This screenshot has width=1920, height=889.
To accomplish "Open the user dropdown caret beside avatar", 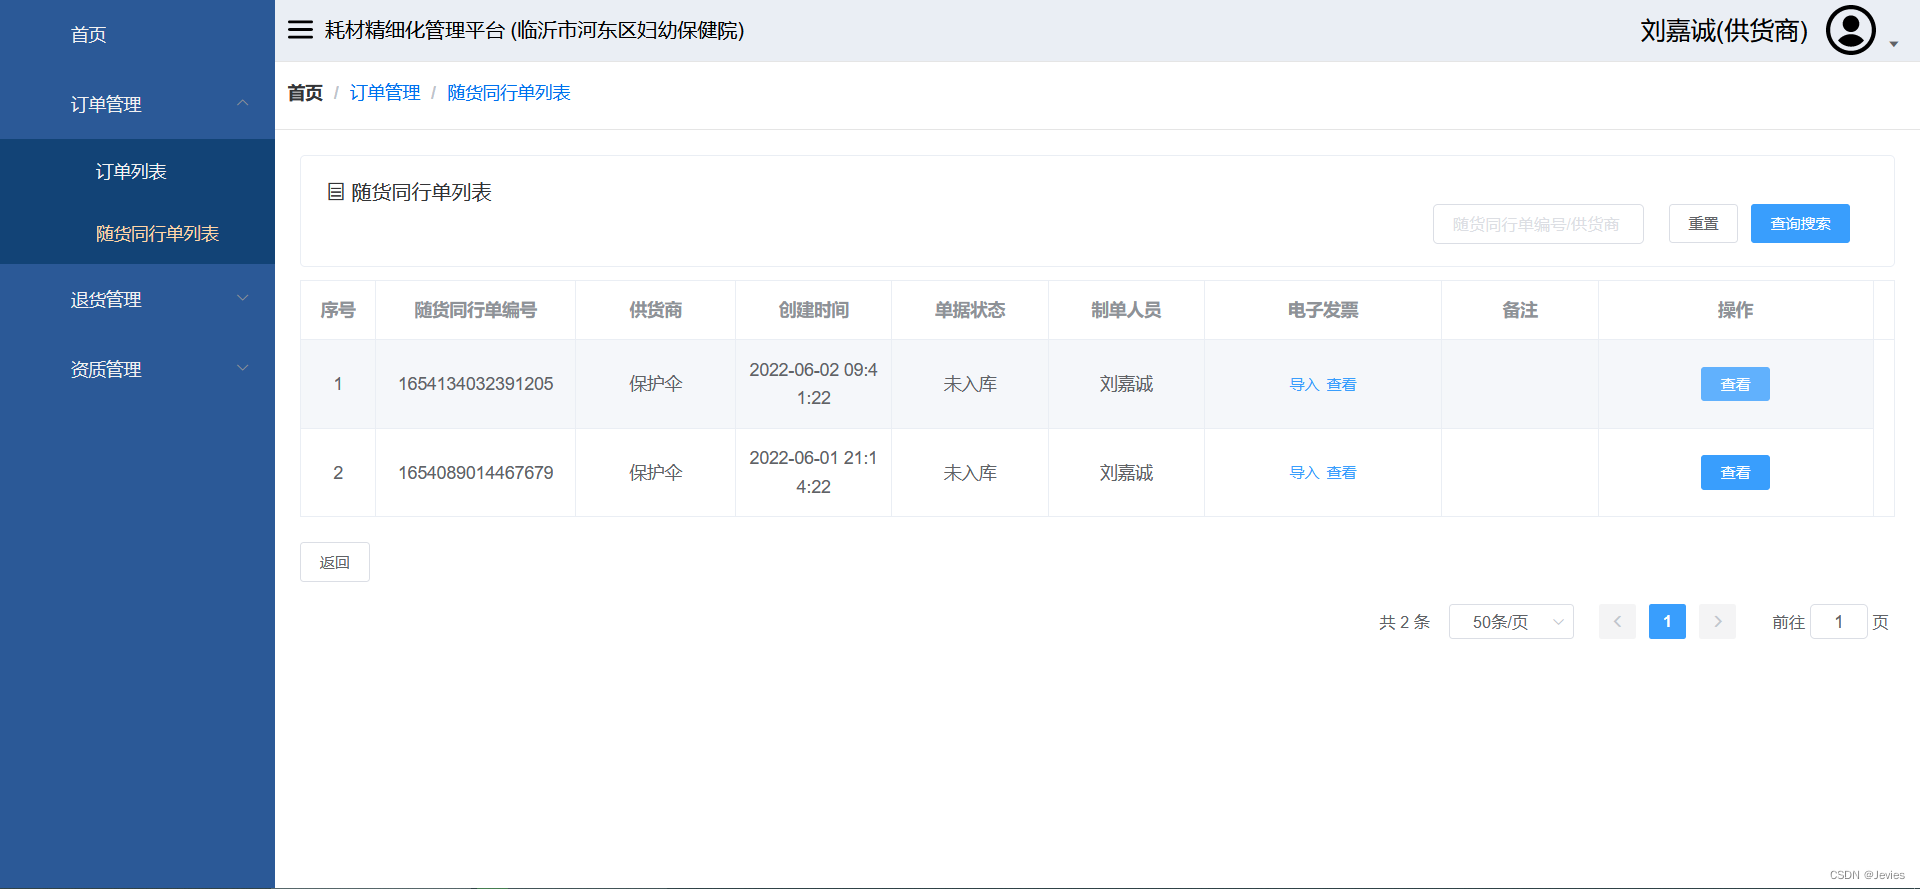I will point(1894,44).
